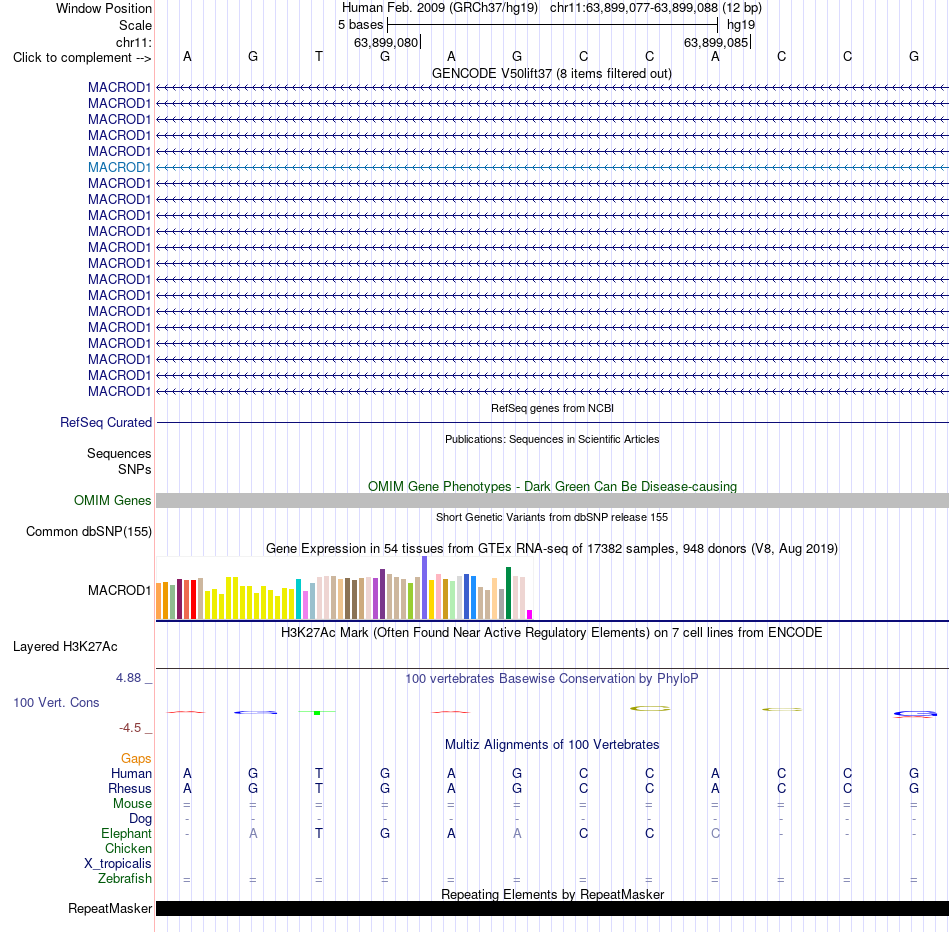Select the Rhesus alignment row label

(x=130, y=788)
